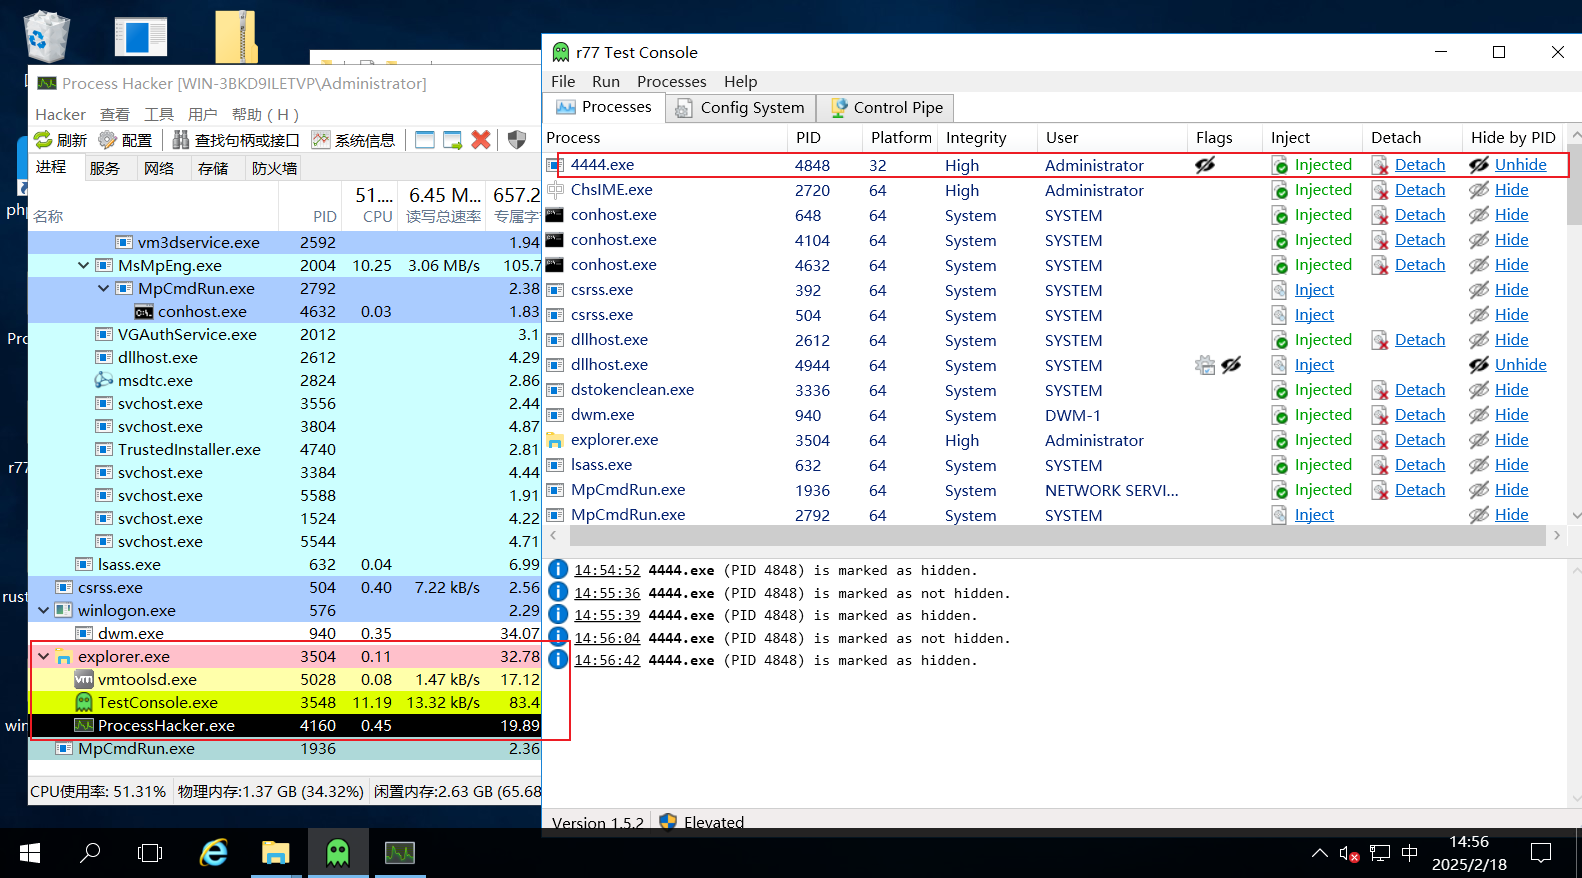Open the 服务 tab in Process Hacker
This screenshot has width=1582, height=878.
pos(105,168)
